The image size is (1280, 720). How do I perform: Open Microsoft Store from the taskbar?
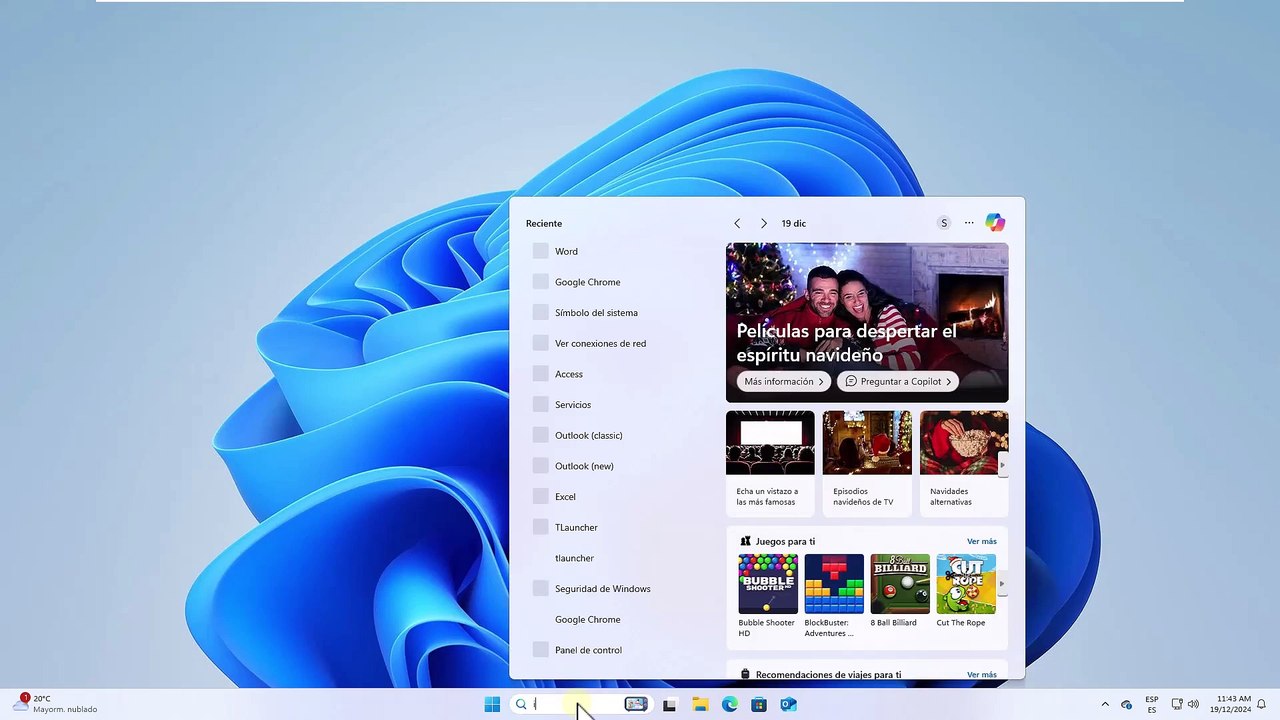point(759,704)
